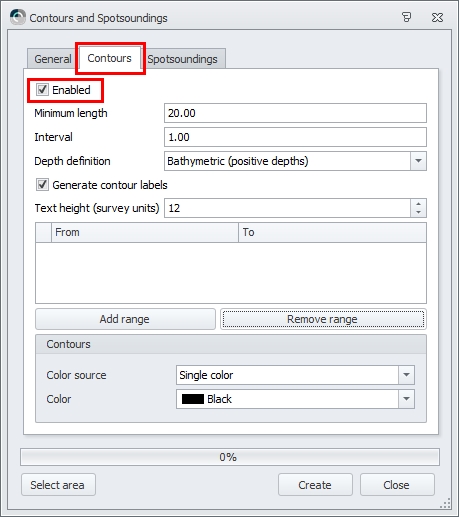Click the Text height value field
The height and width of the screenshot is (517, 459).
287,208
